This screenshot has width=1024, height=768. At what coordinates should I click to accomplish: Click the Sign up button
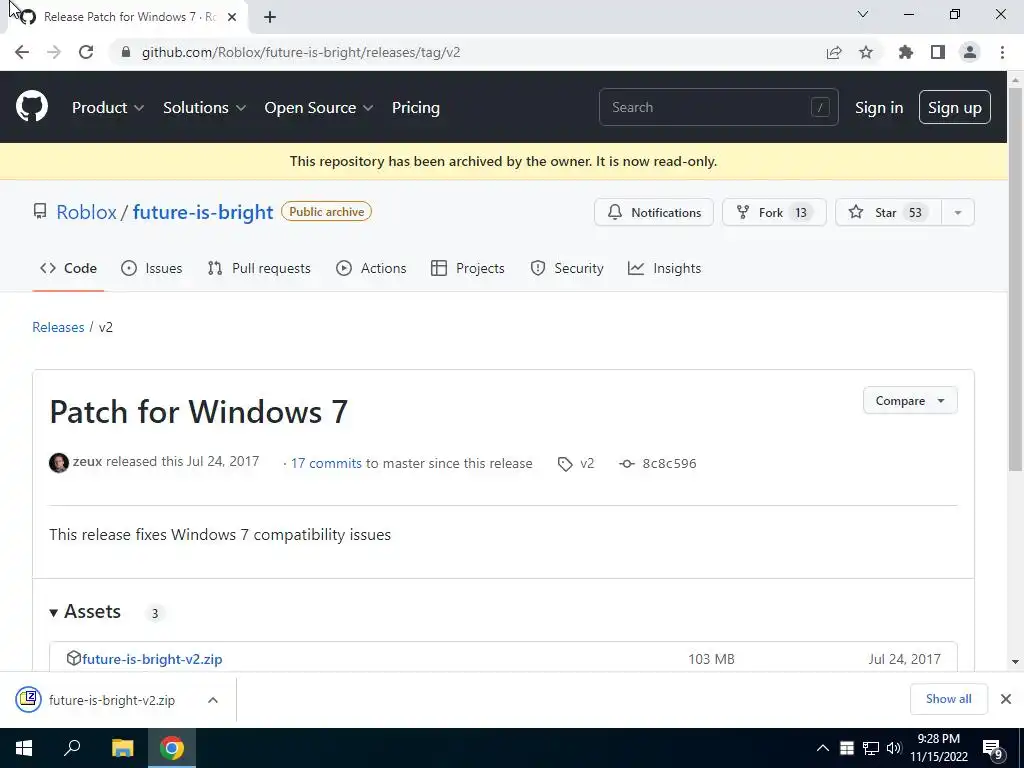(955, 107)
